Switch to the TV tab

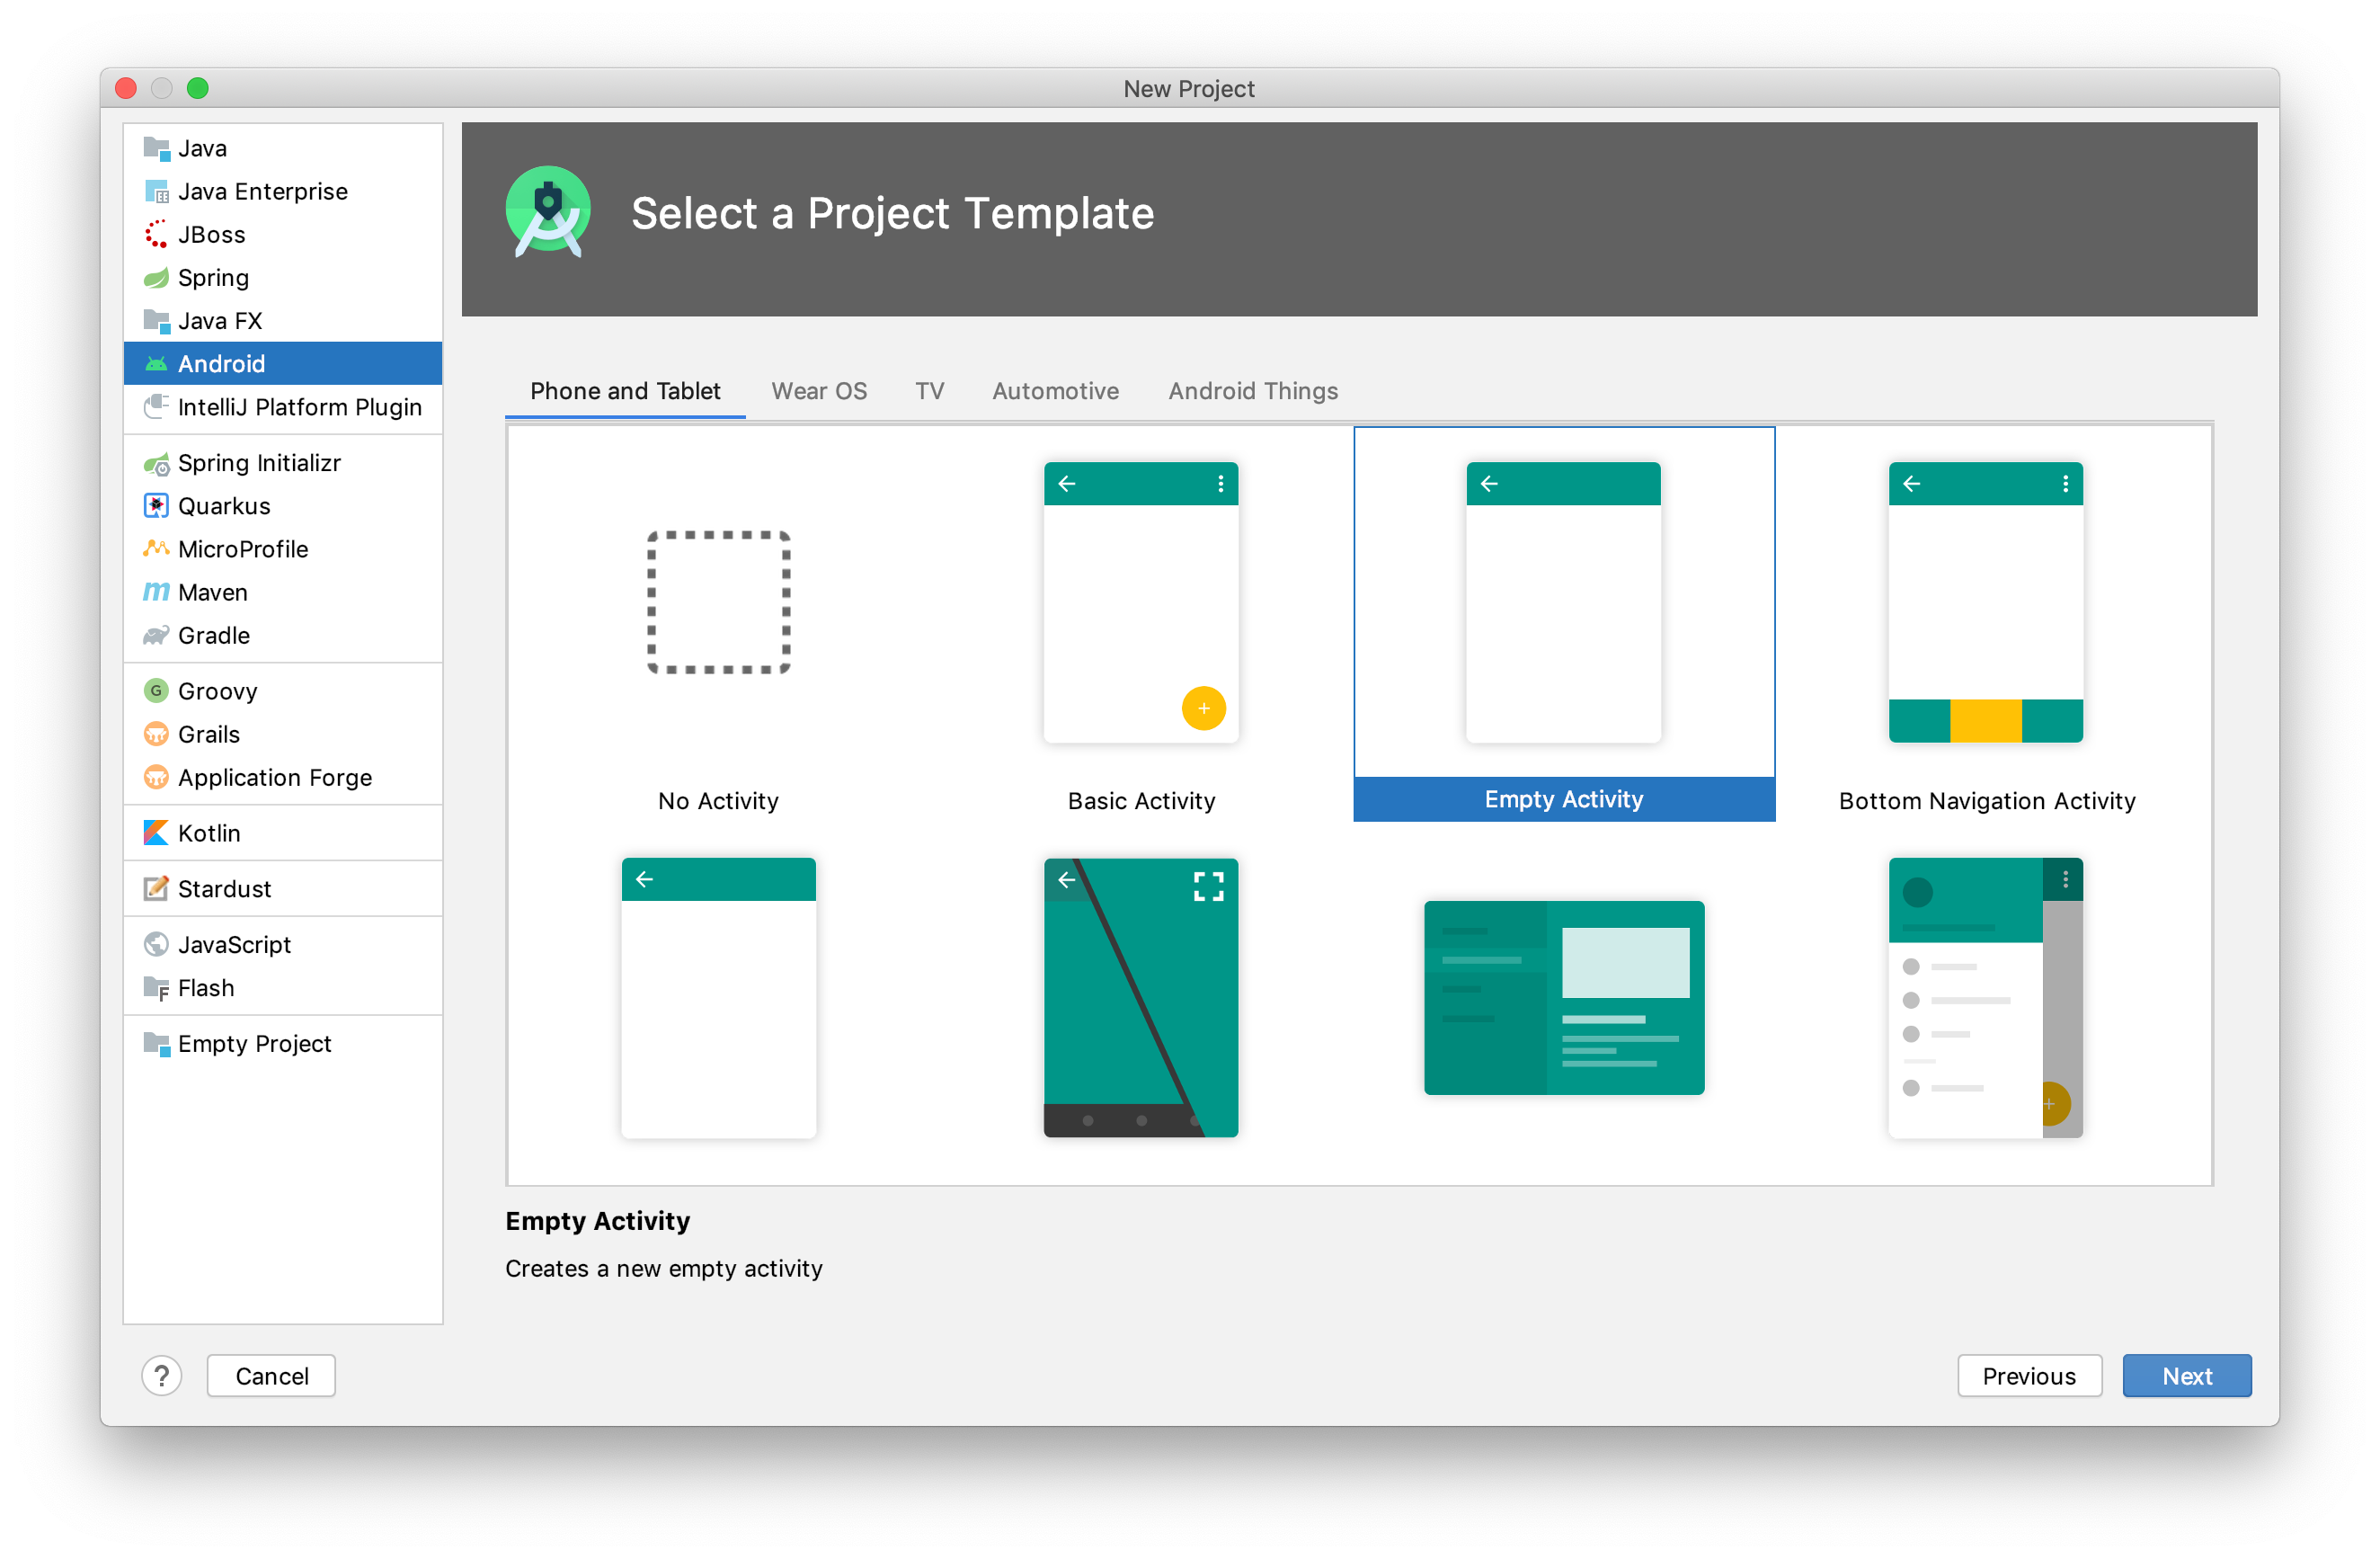coord(932,390)
